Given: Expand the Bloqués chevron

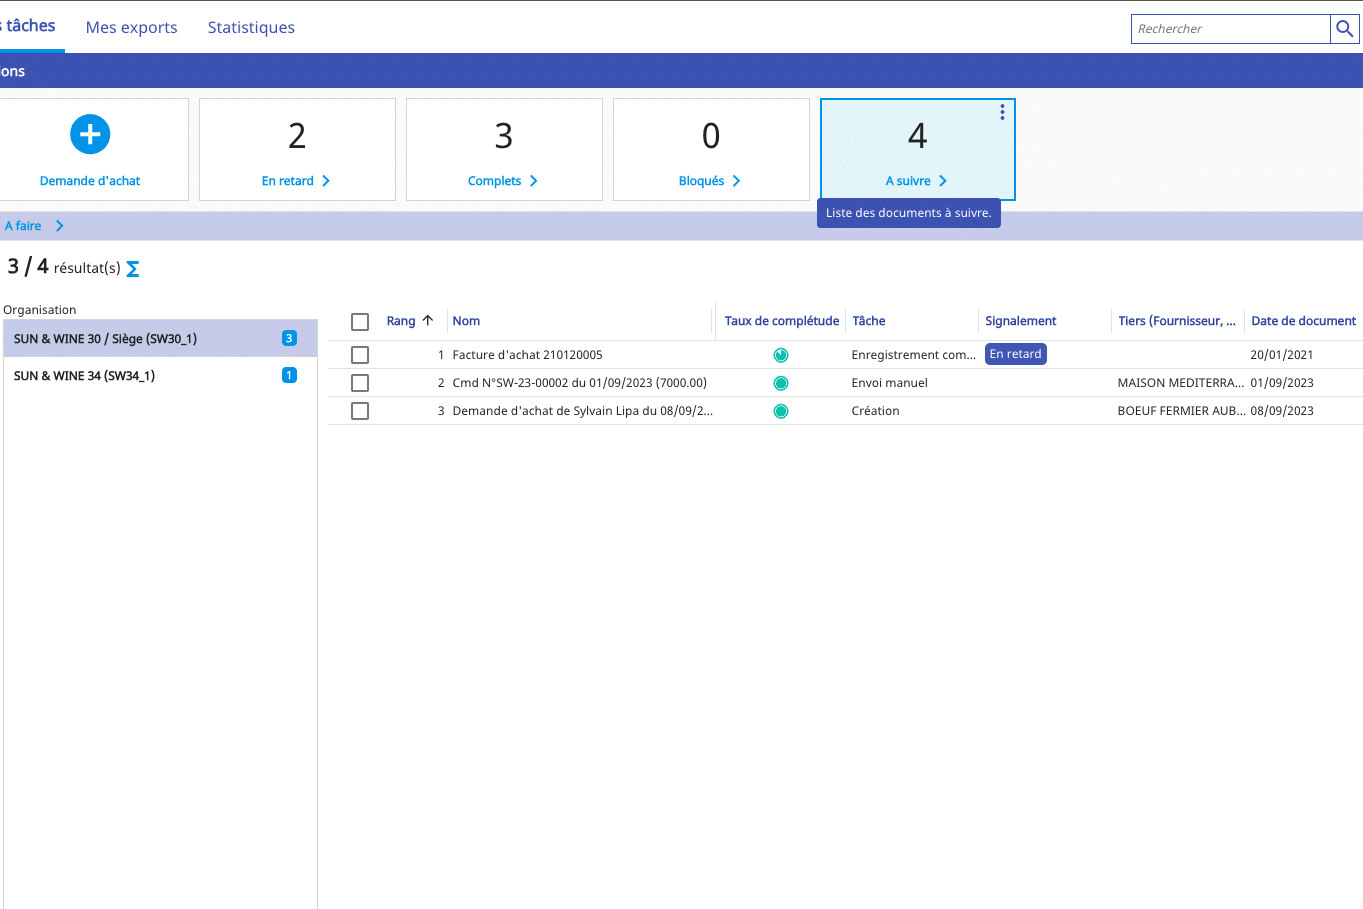Looking at the screenshot, I should coord(737,181).
